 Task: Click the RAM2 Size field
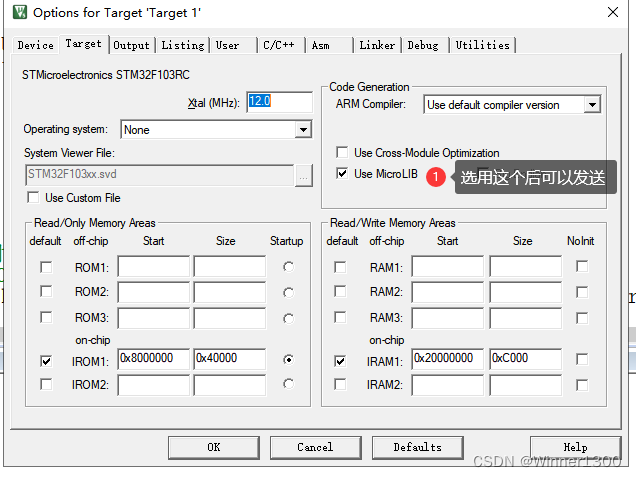(x=526, y=292)
